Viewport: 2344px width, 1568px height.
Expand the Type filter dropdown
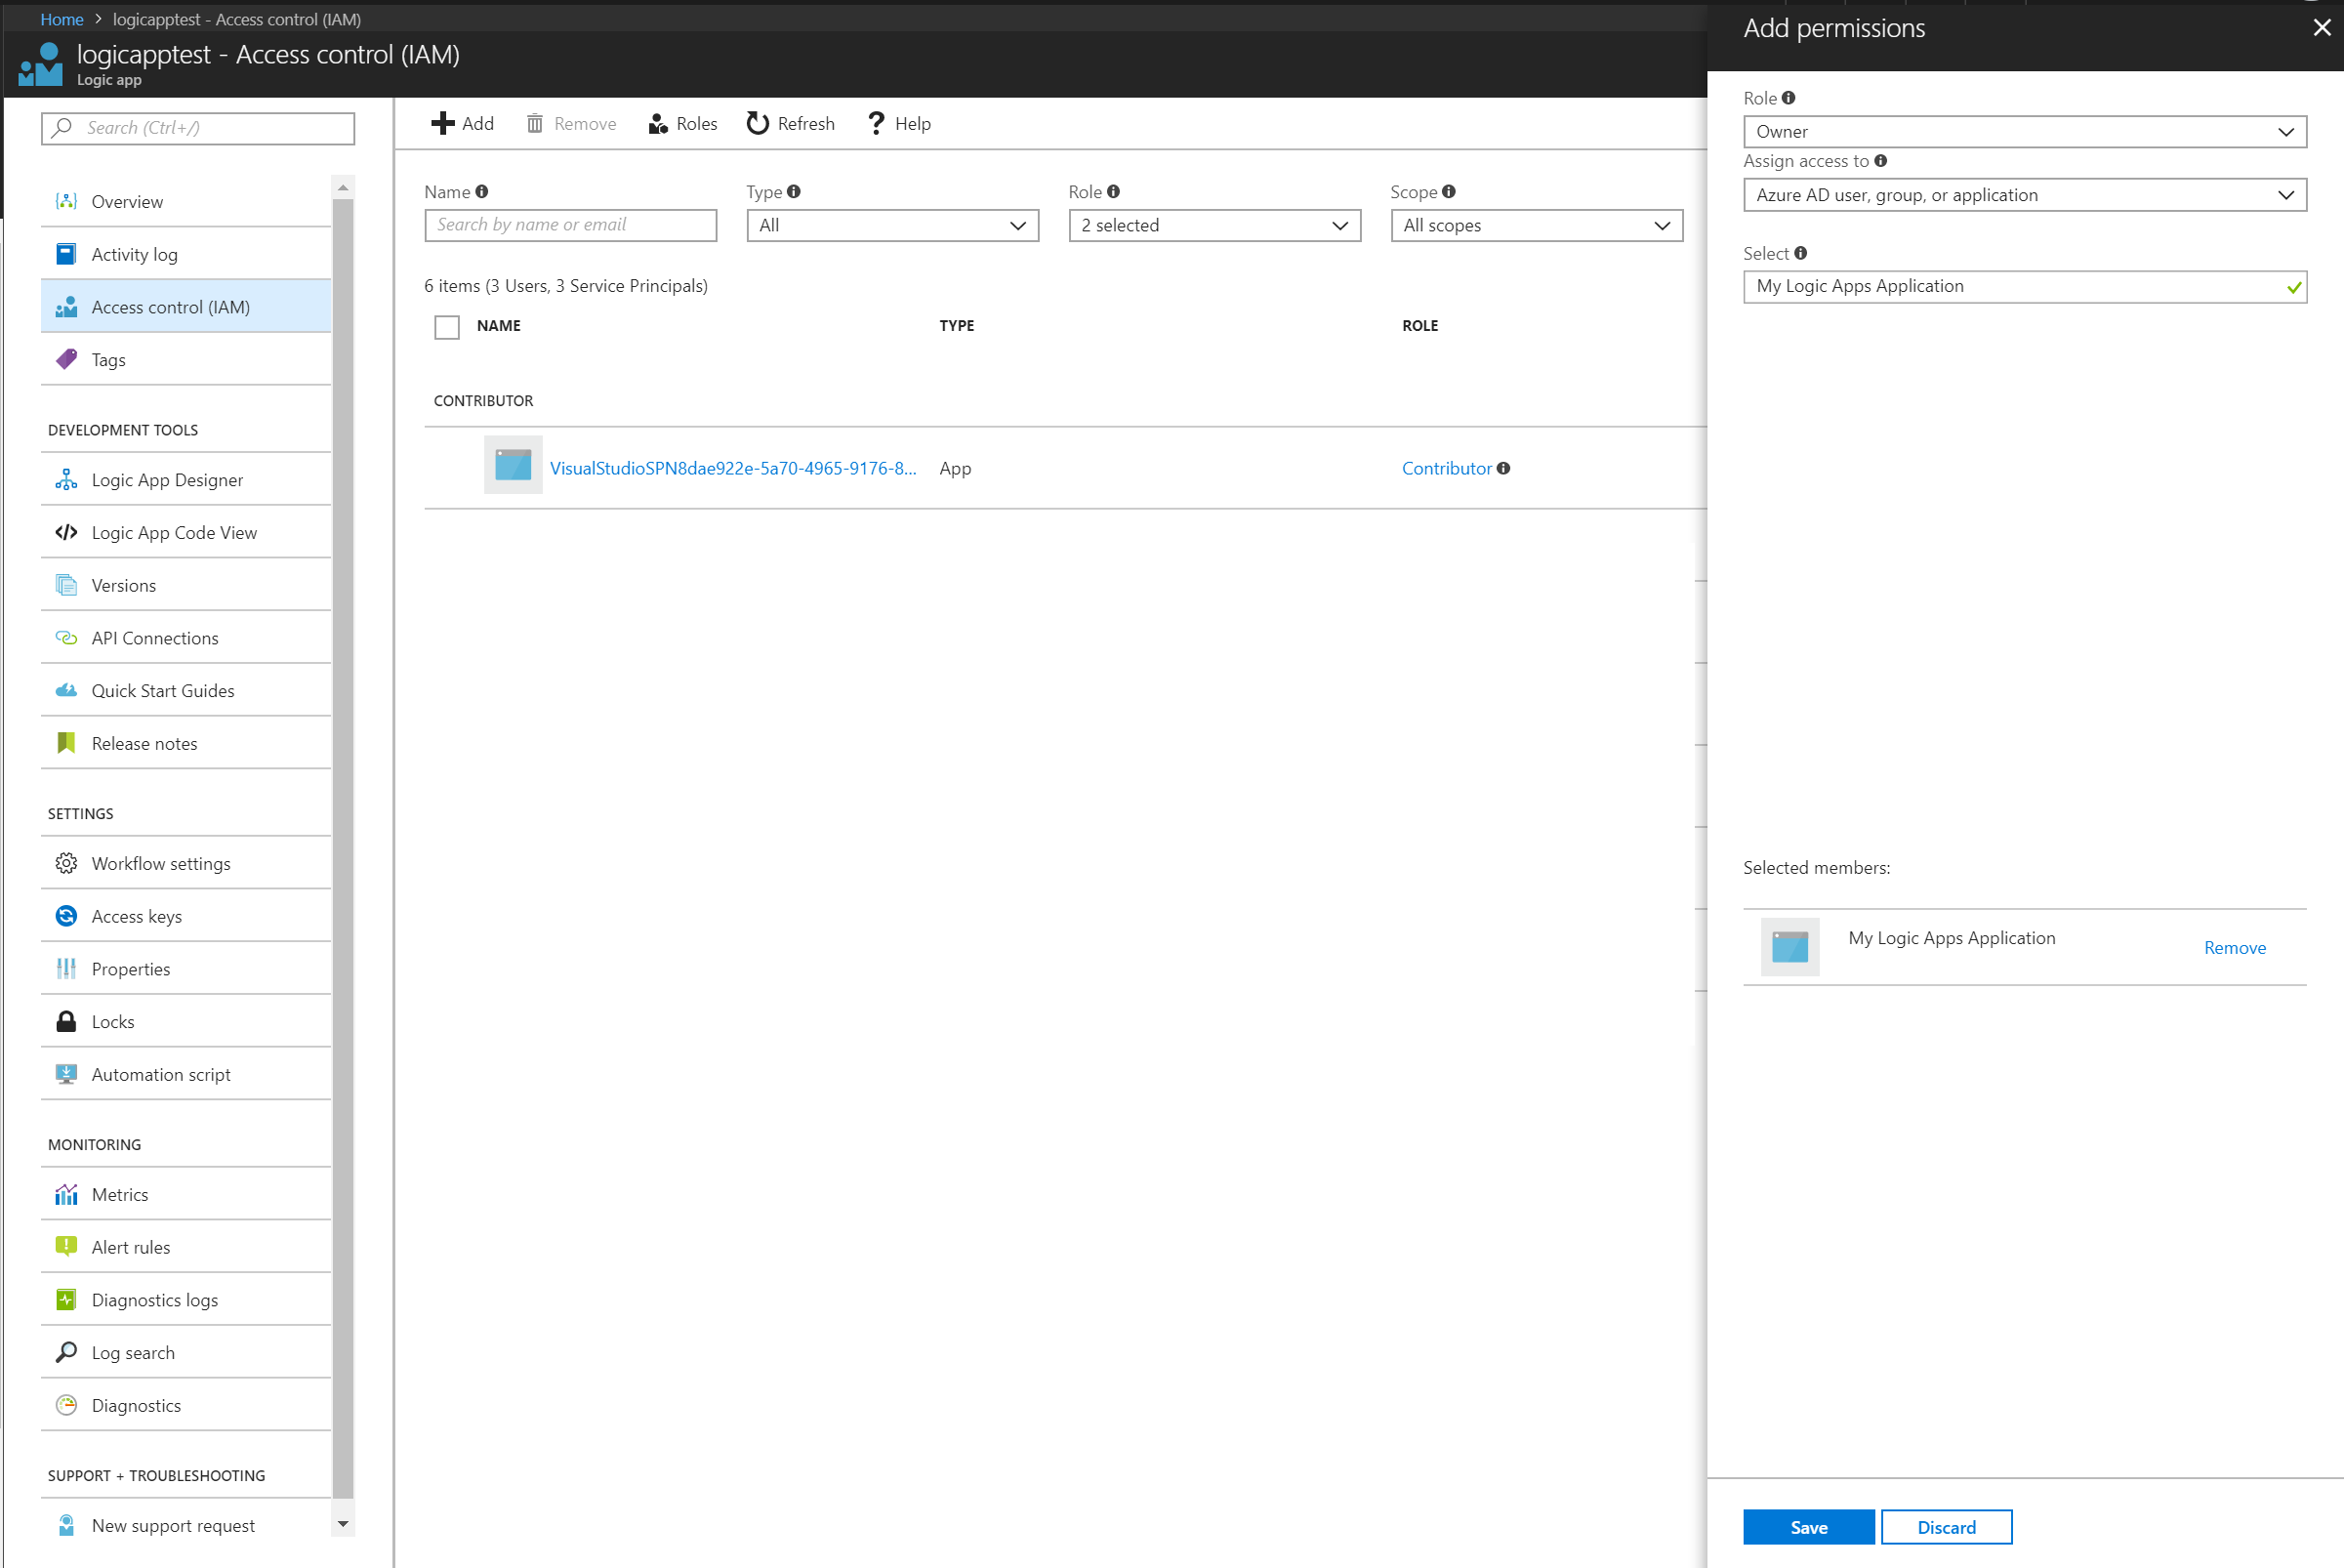892,226
